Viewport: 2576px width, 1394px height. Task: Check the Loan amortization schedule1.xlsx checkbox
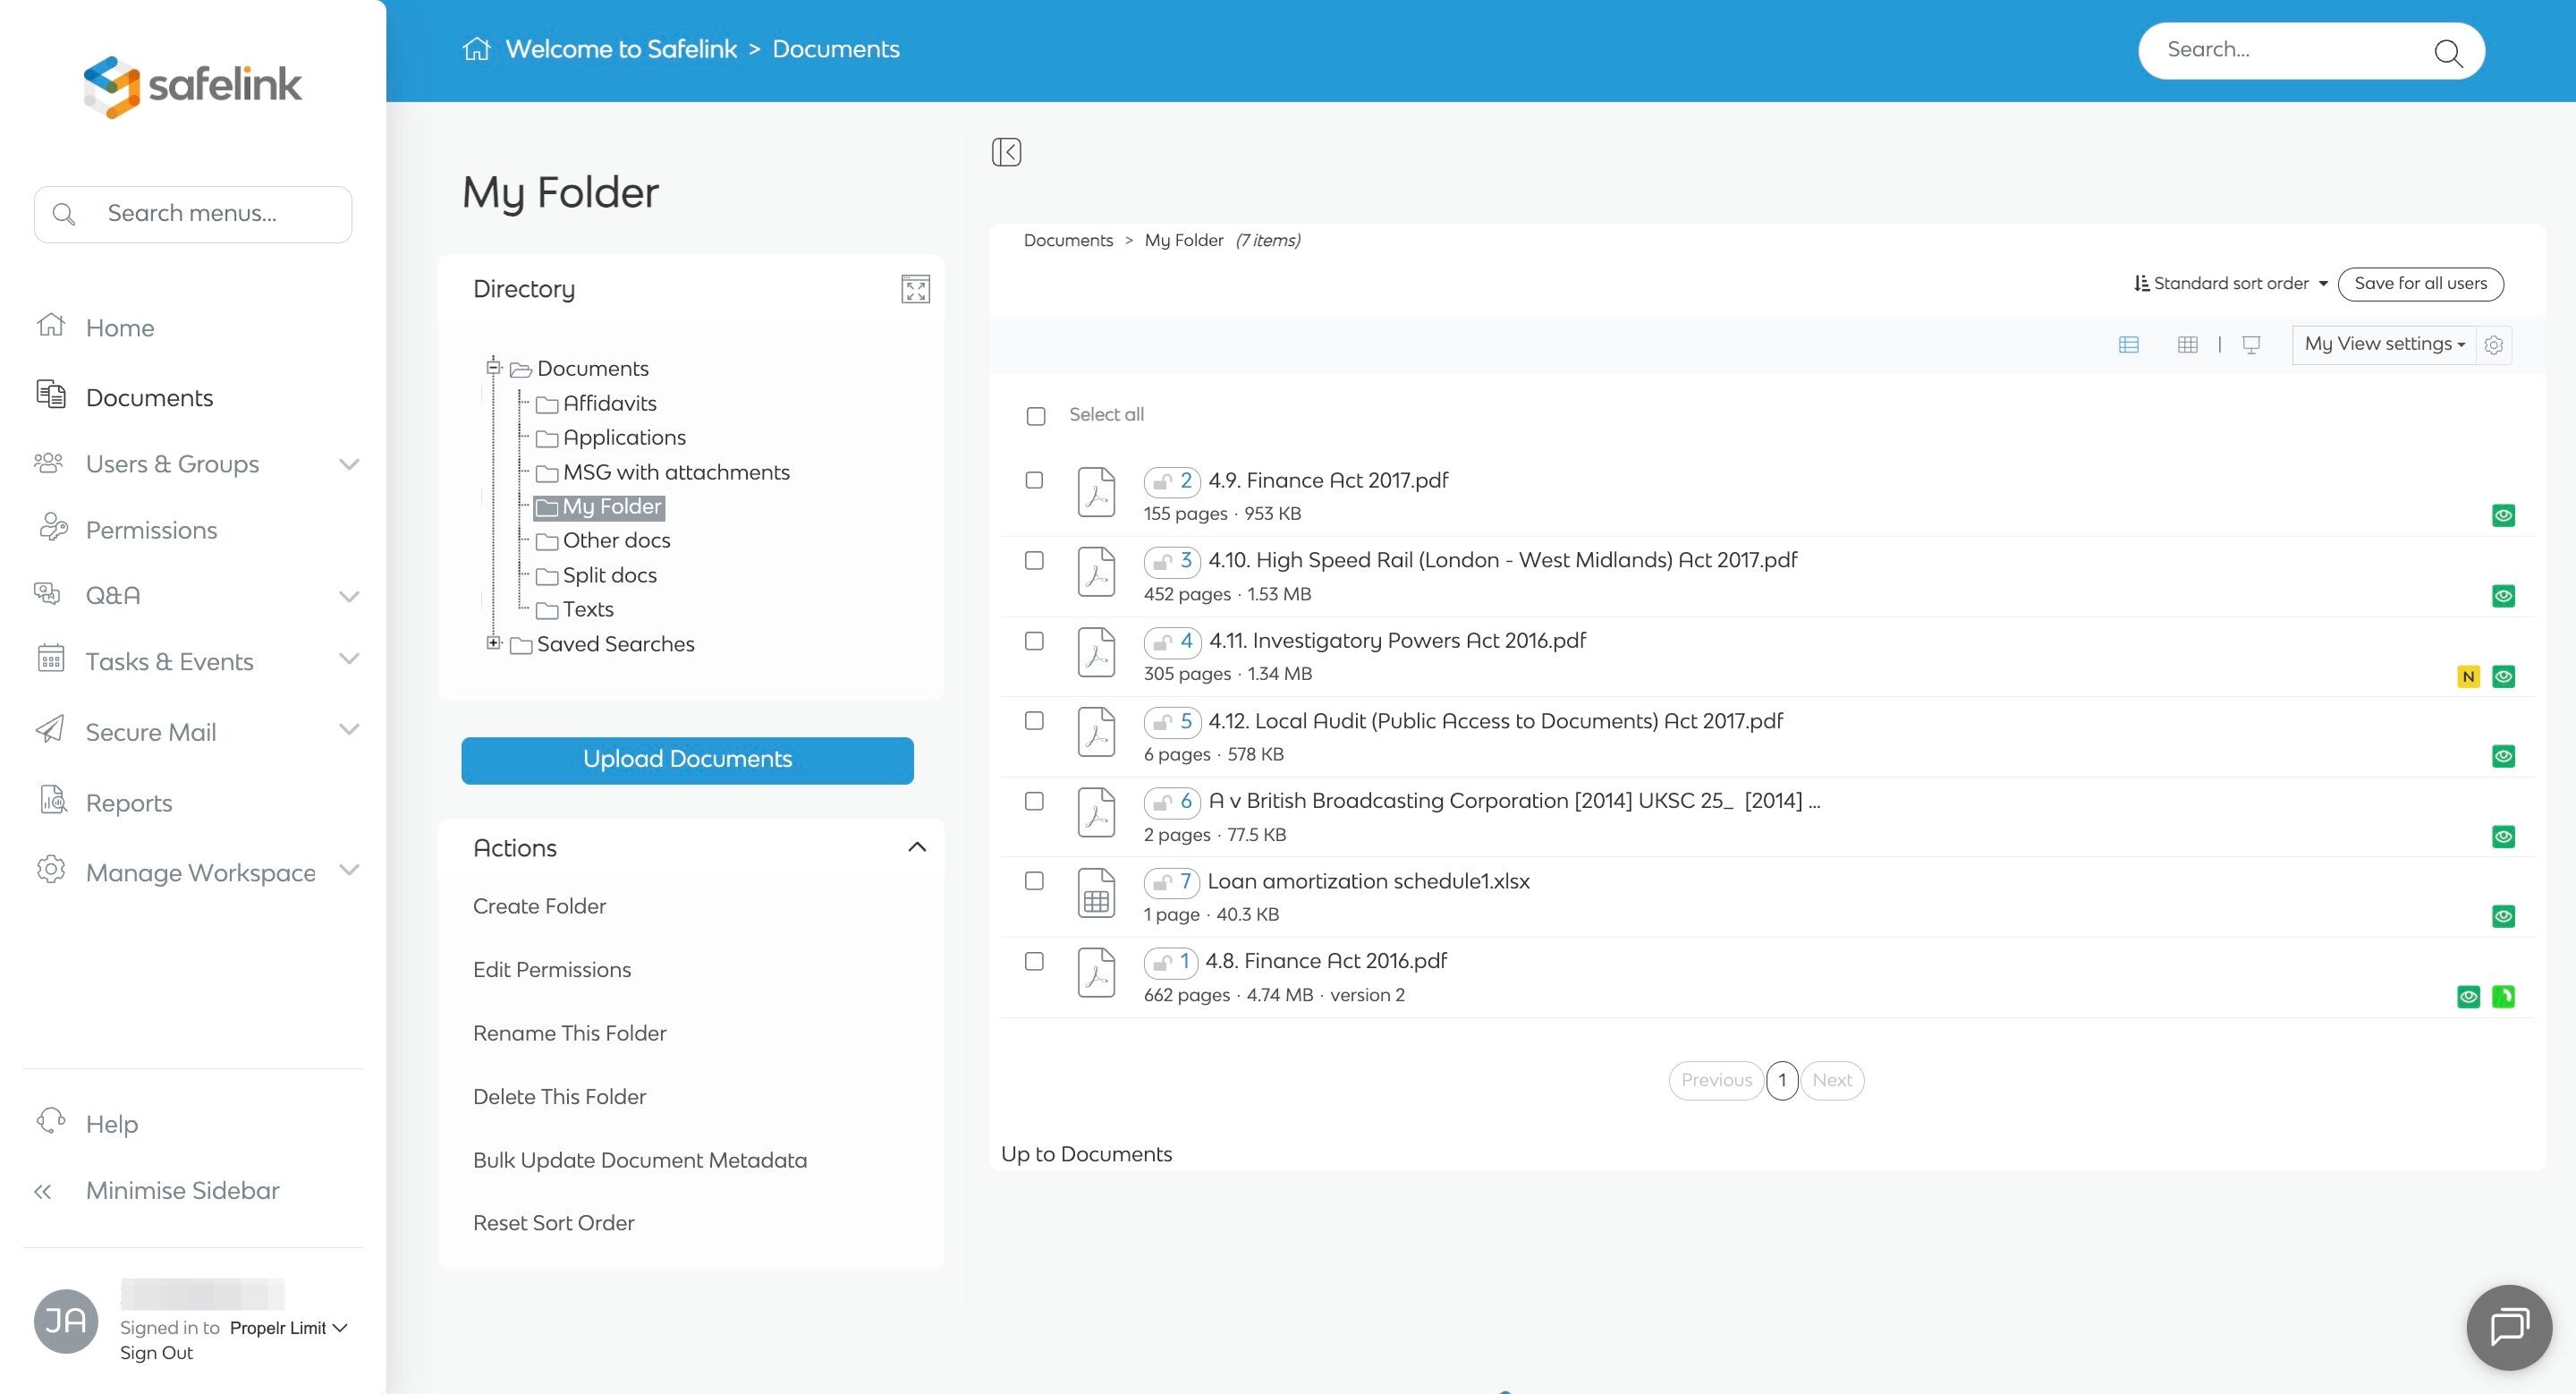pos(1034,881)
